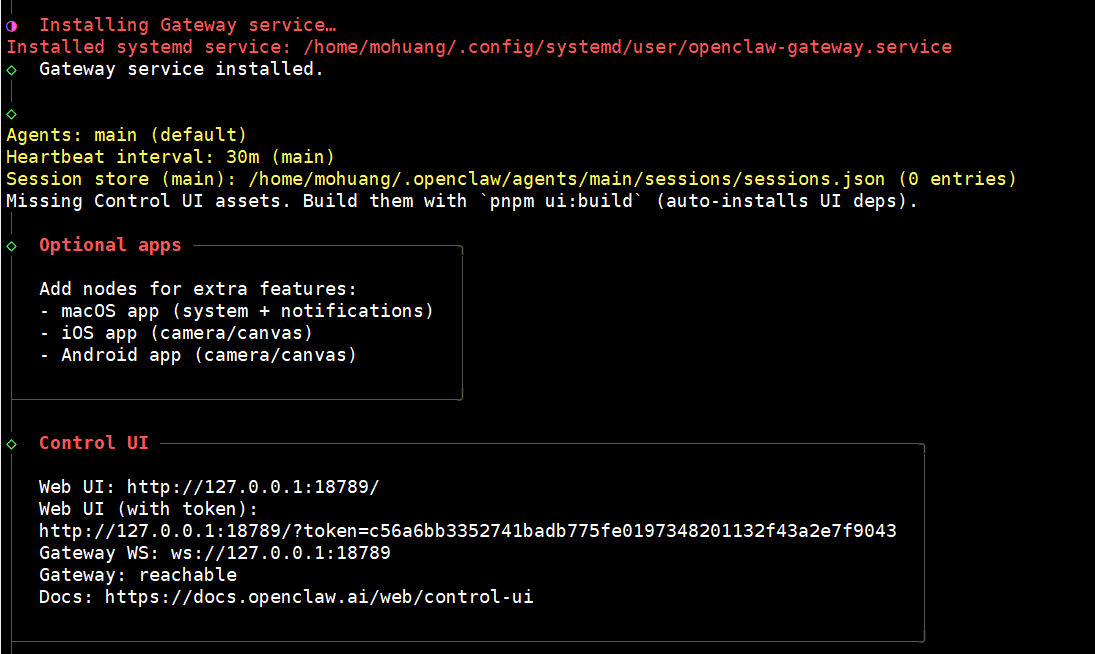
Task: Click the Agents: main (default) line
Action: (126, 135)
